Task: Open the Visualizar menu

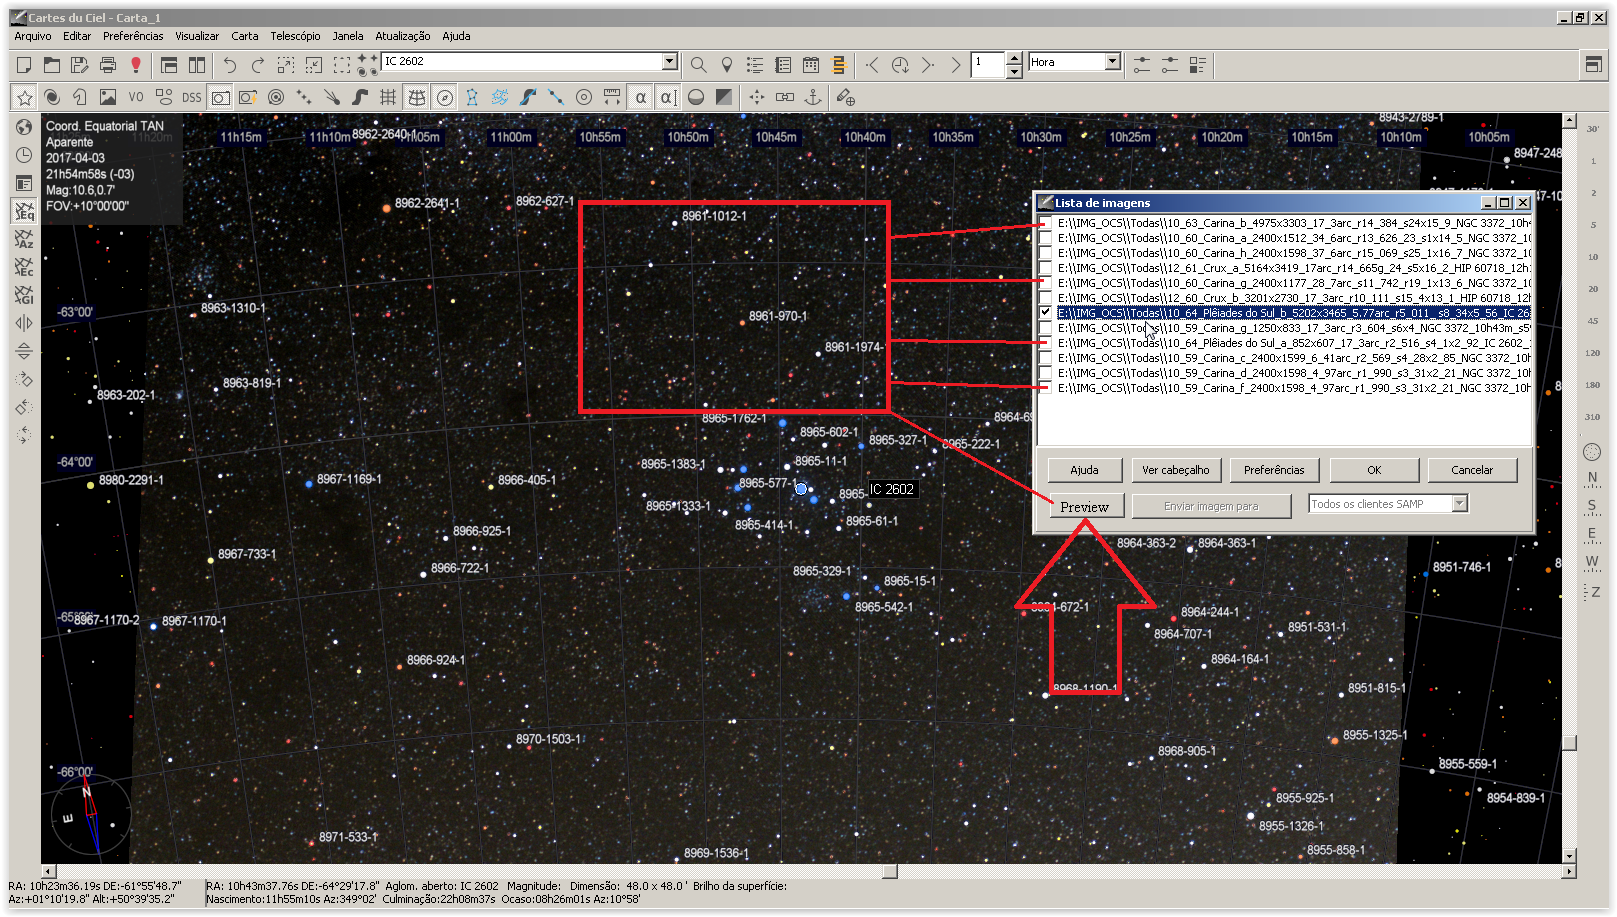Action: click(x=197, y=36)
